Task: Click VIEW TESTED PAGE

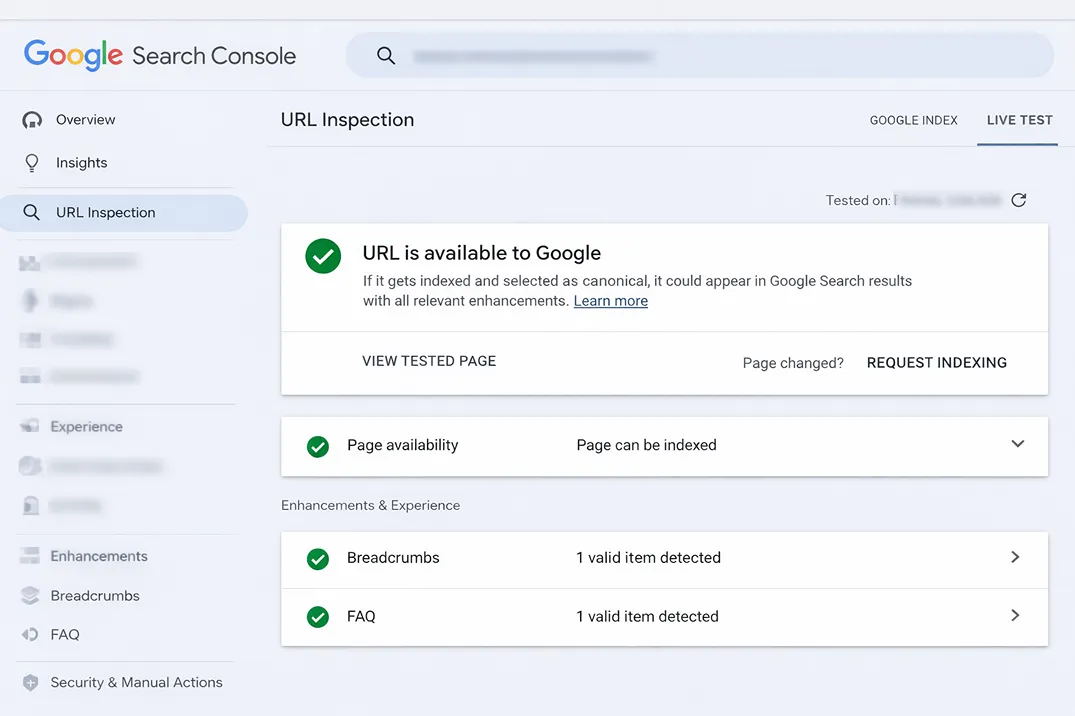Action: [x=429, y=361]
